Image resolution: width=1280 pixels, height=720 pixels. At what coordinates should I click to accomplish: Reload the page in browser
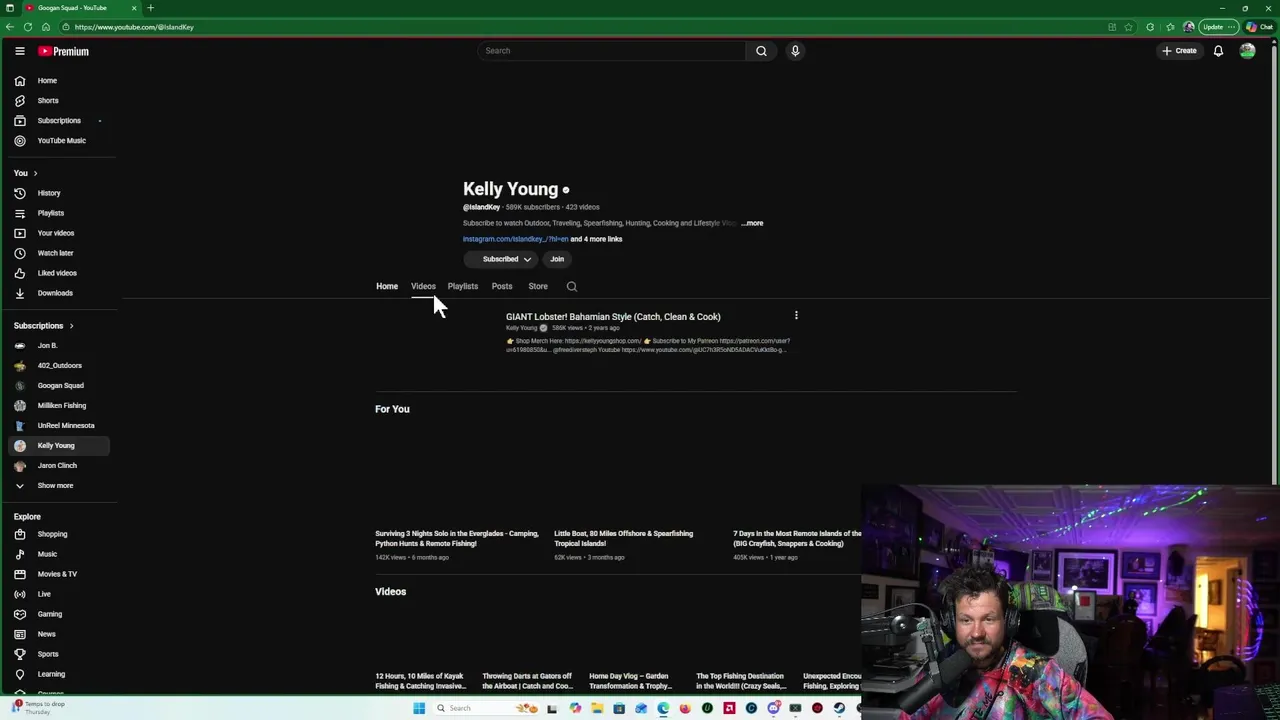pyautogui.click(x=28, y=27)
